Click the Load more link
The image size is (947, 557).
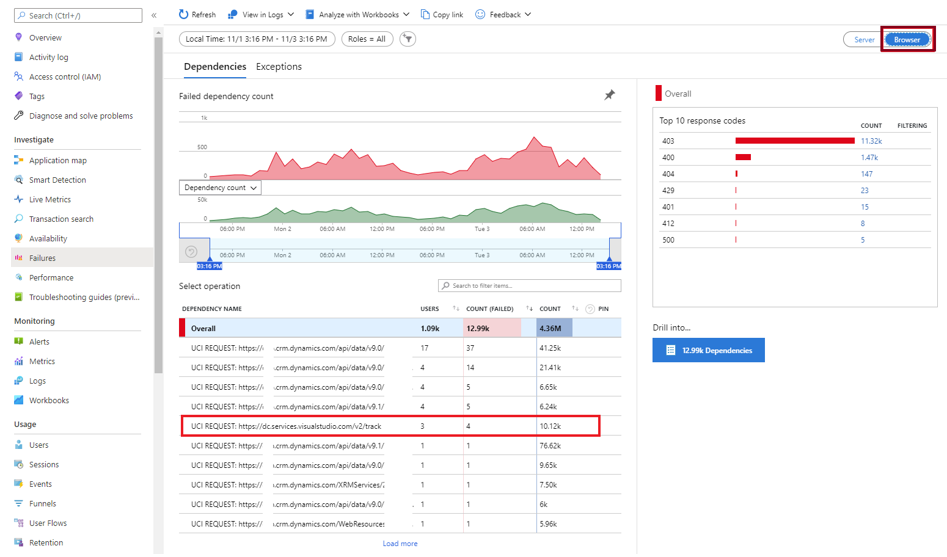point(400,543)
